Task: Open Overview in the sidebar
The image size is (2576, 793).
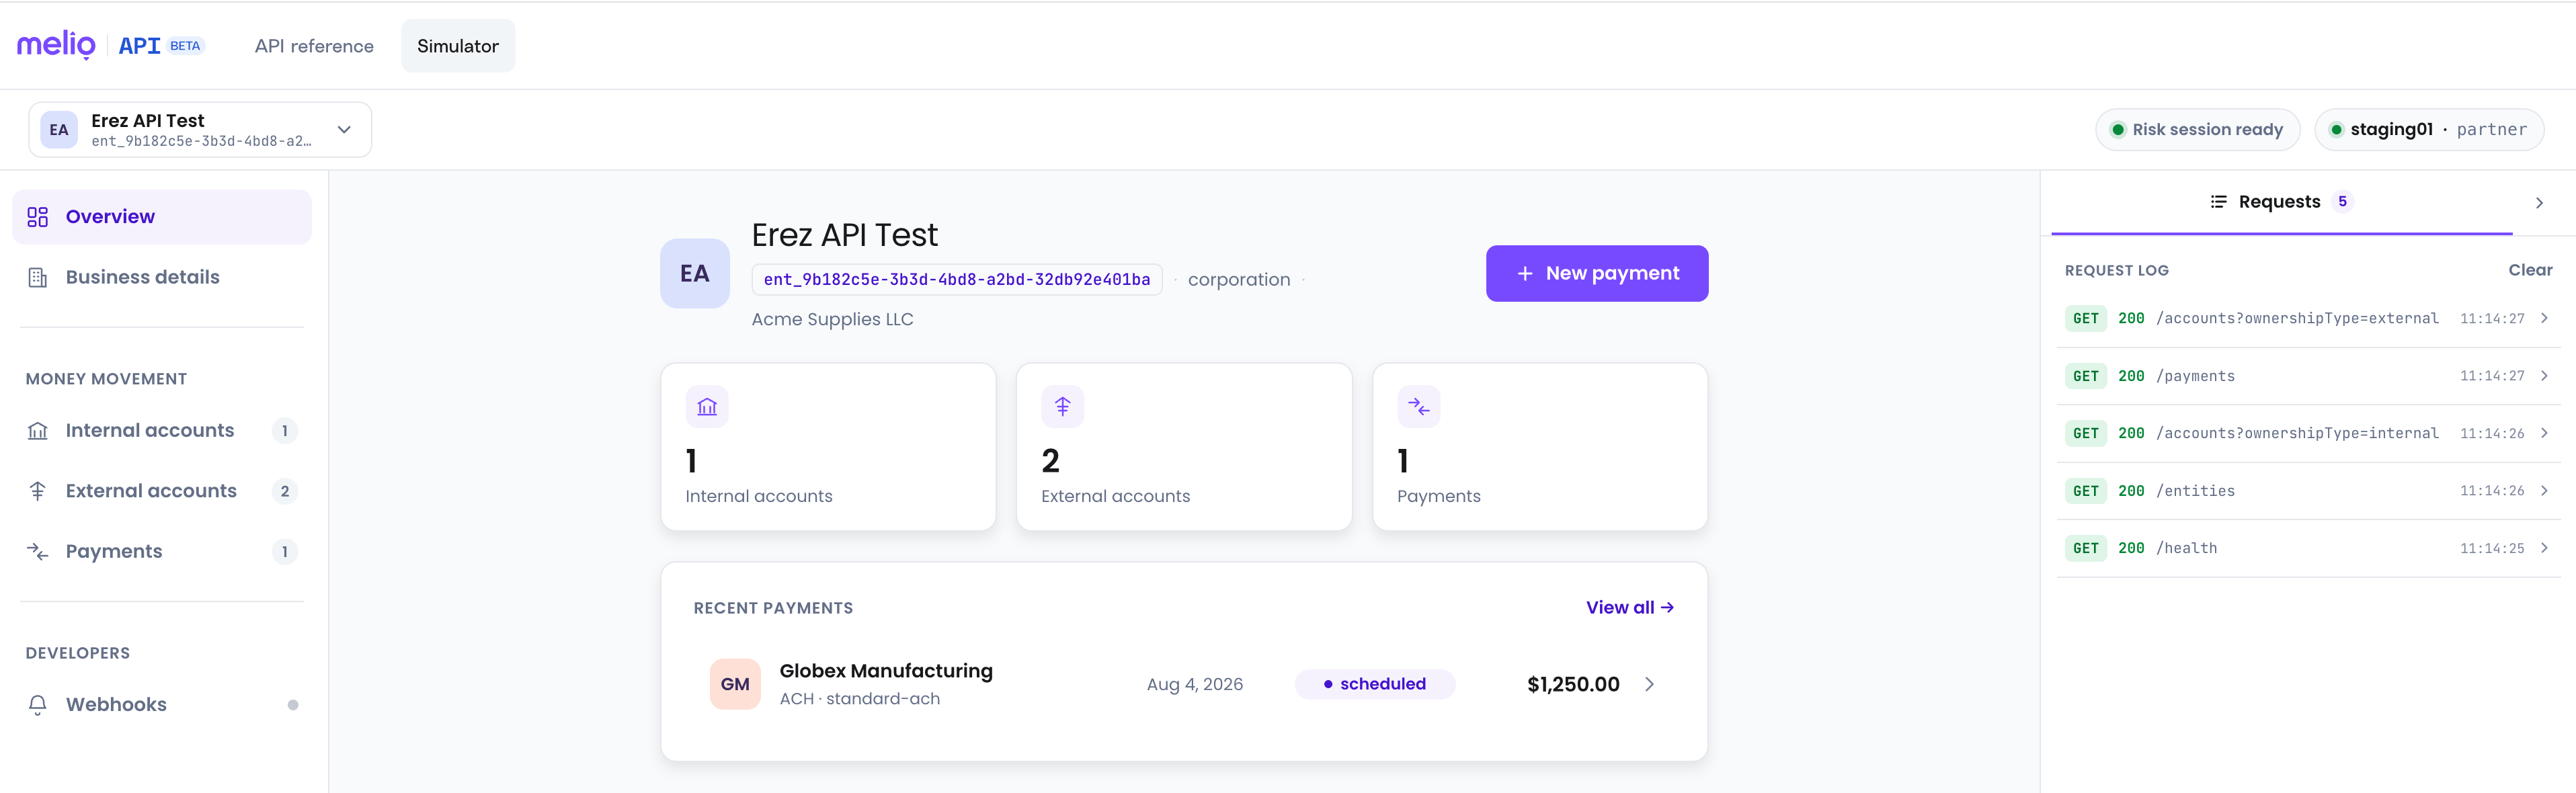Action: tap(162, 217)
